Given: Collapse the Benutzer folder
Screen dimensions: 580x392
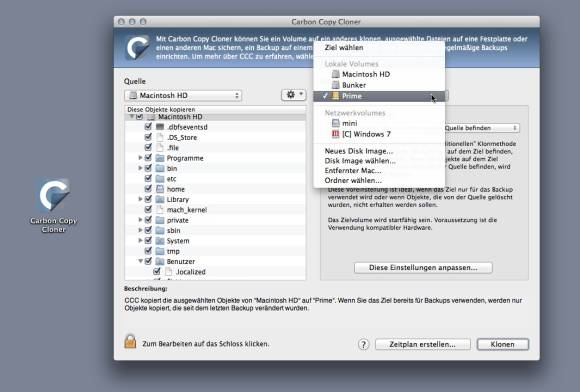Looking at the screenshot, I should tap(140, 261).
